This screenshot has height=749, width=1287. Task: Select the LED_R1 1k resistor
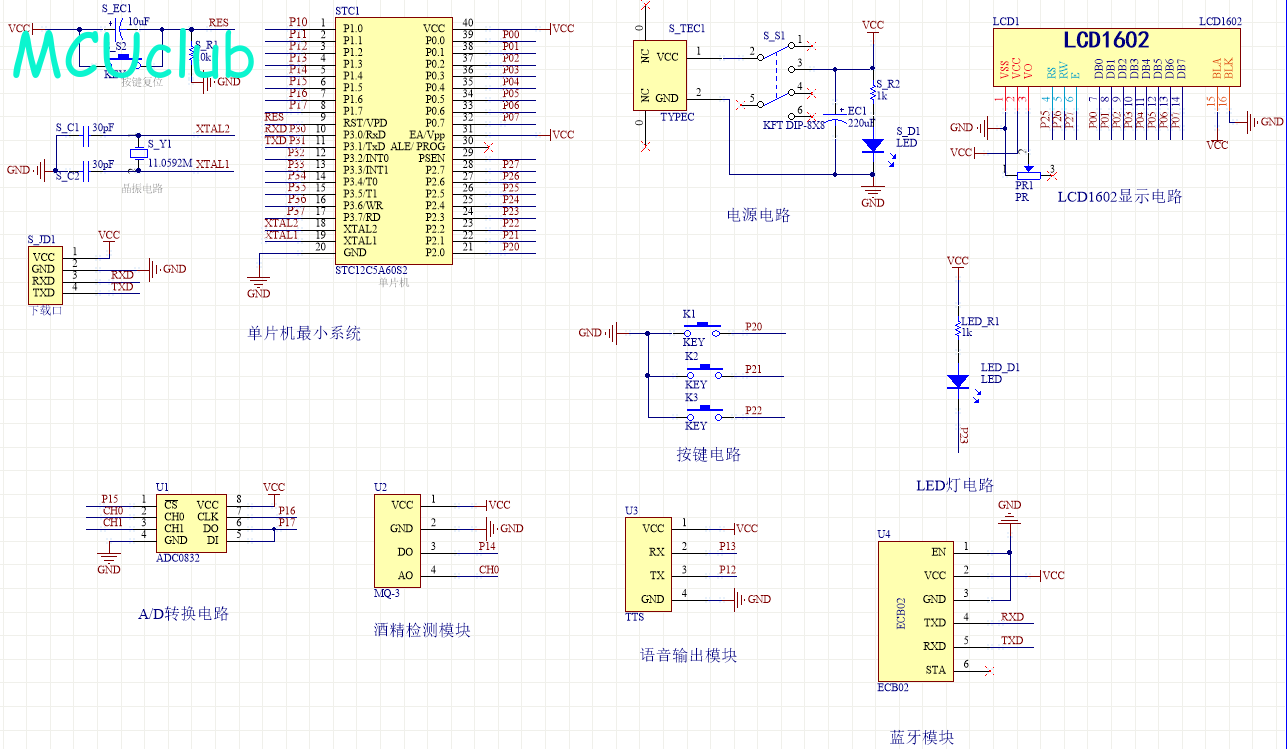tap(958, 327)
